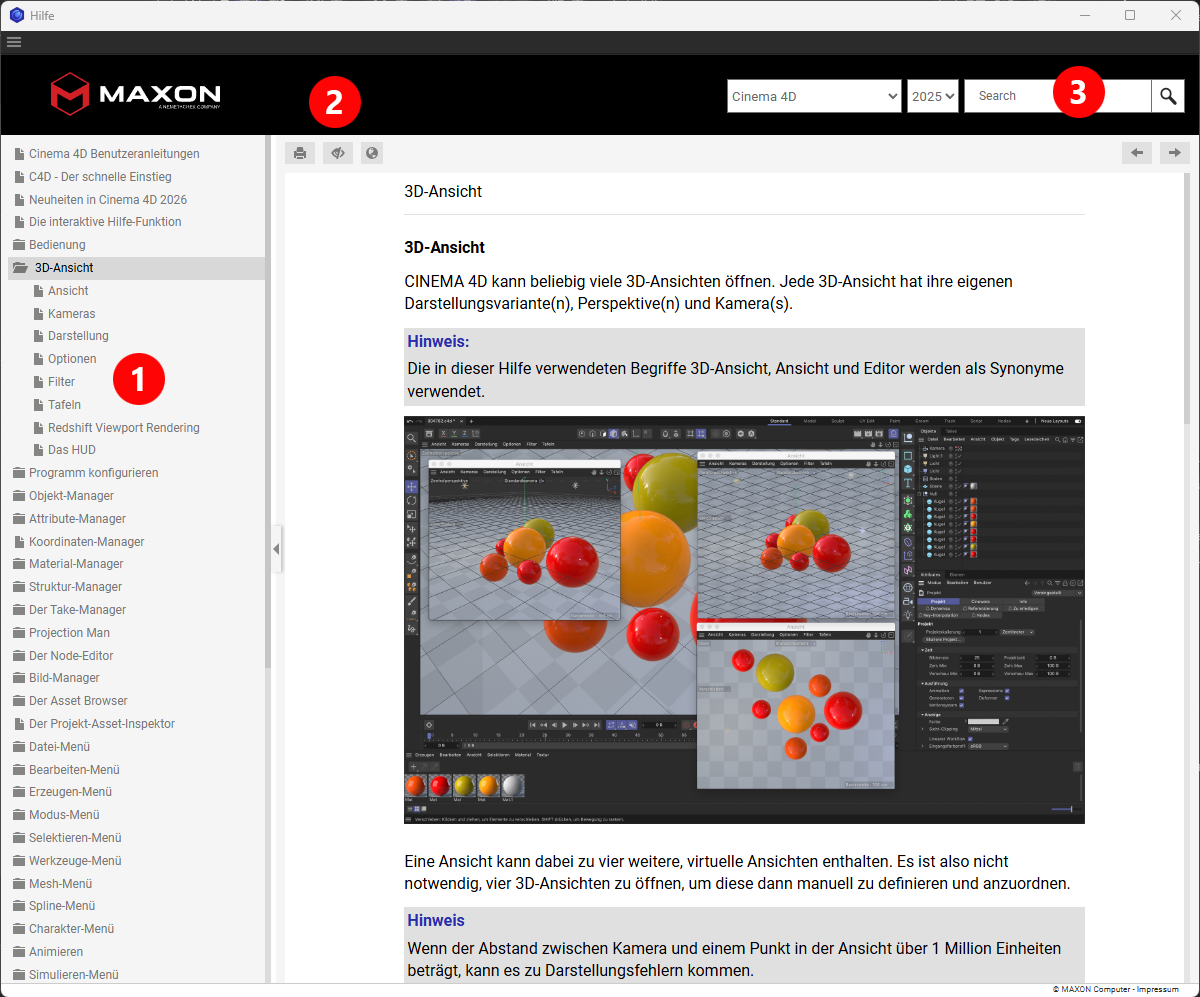The width and height of the screenshot is (1200, 997).
Task: Click the Cinema 4D interface screenshot image
Action: [744, 620]
